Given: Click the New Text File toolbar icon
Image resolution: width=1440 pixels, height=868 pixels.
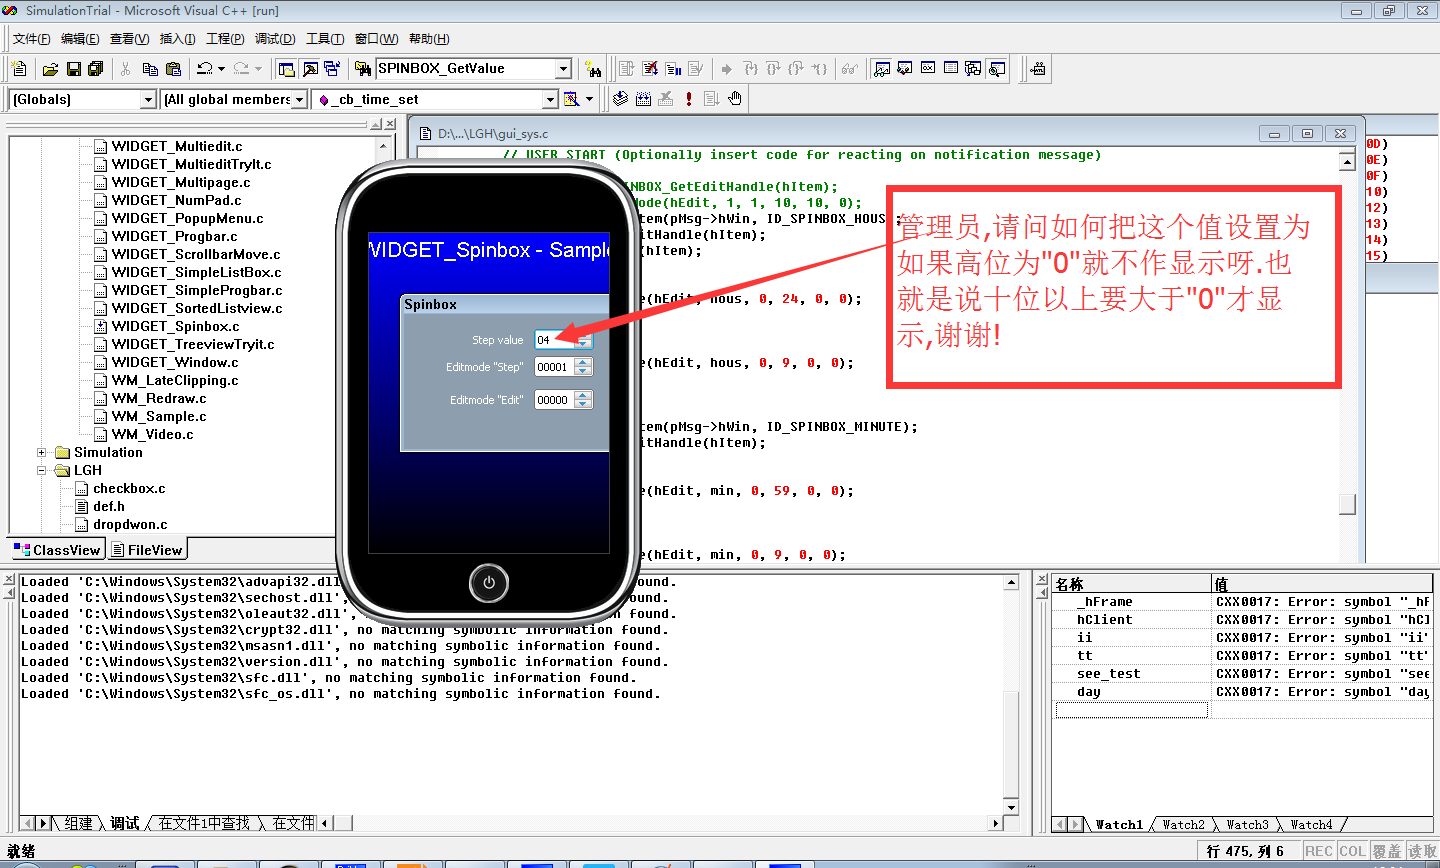Looking at the screenshot, I should click(19, 68).
